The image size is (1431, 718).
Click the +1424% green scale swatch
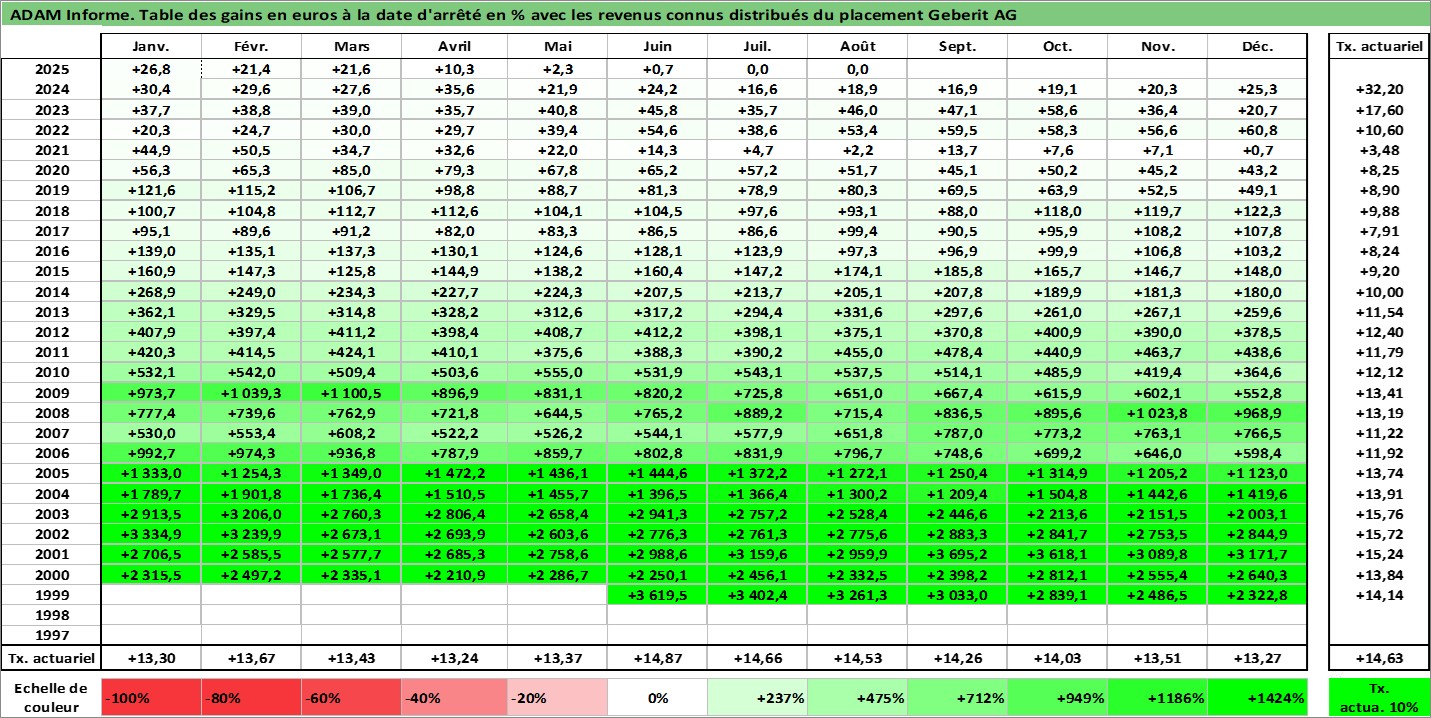(1258, 698)
